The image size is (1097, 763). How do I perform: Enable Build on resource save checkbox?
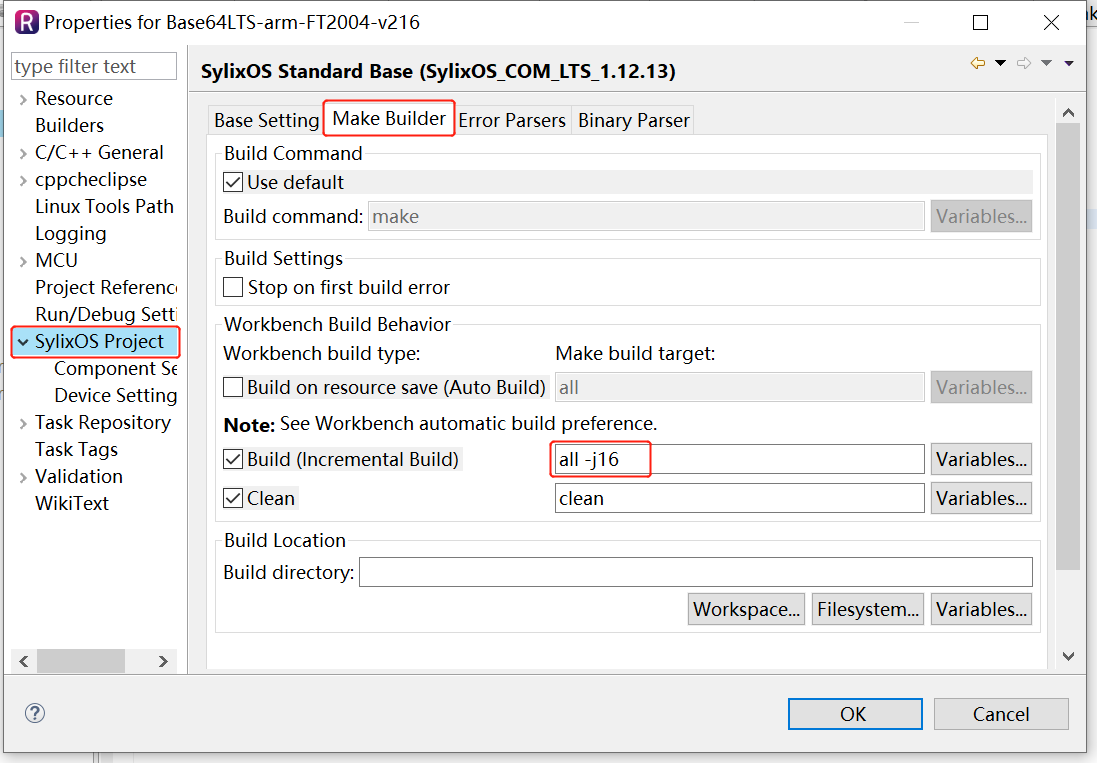233,387
